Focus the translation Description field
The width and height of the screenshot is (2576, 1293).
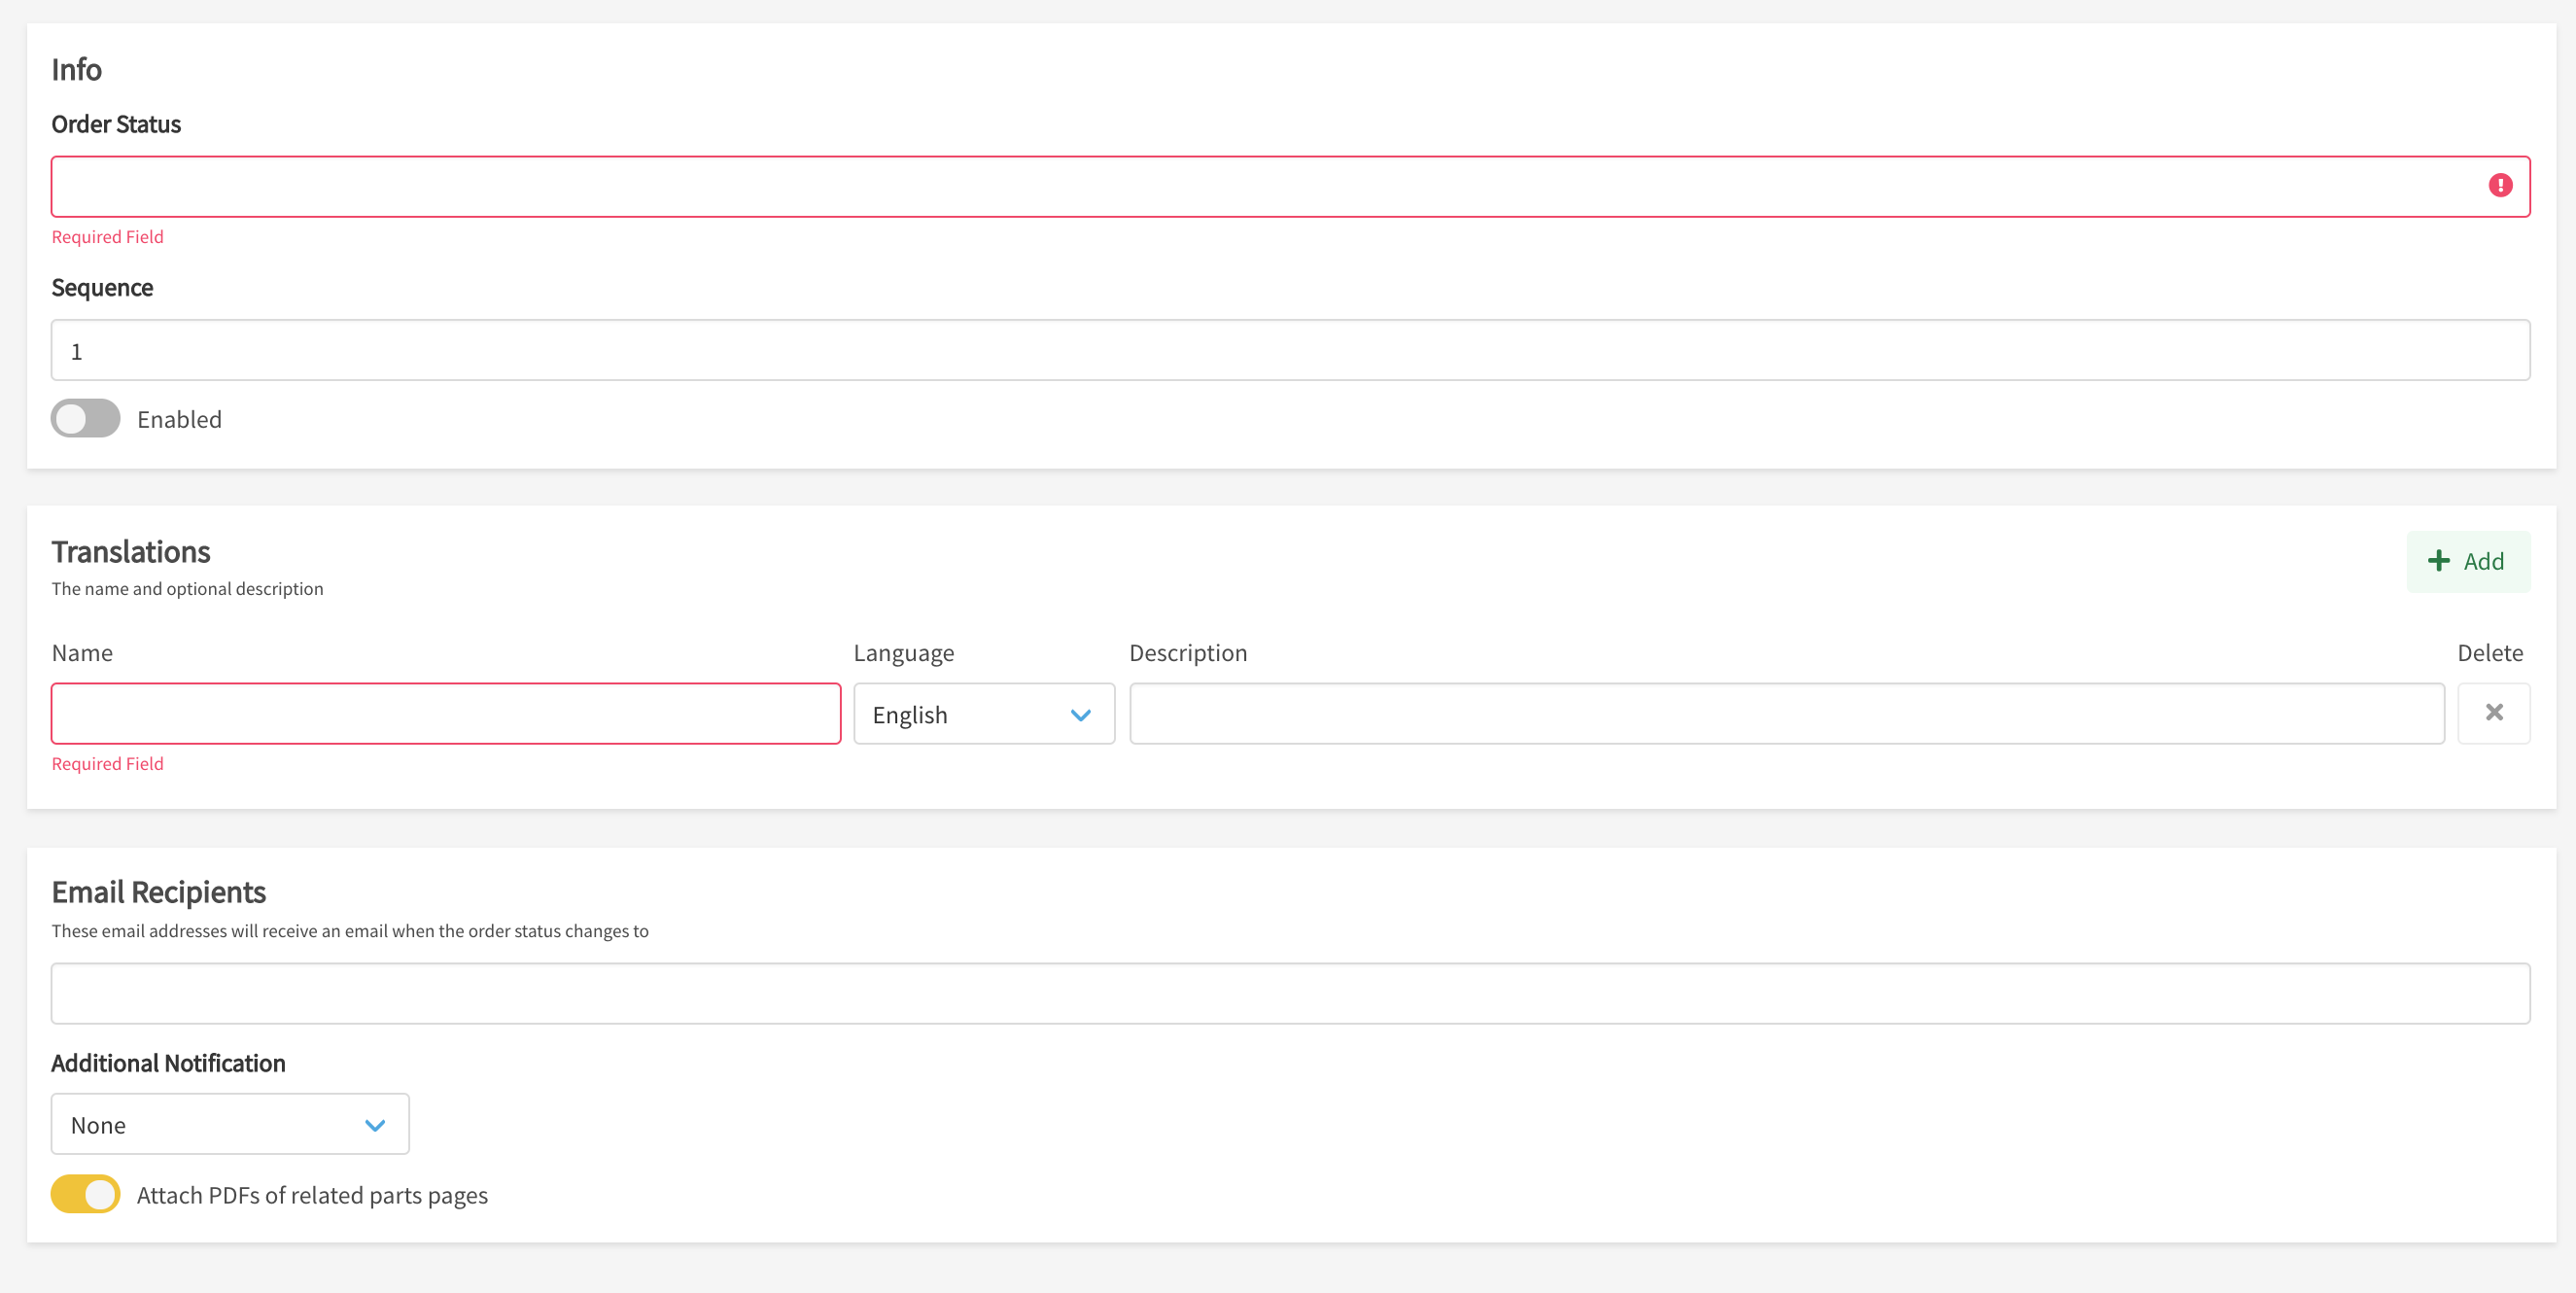[1786, 714]
